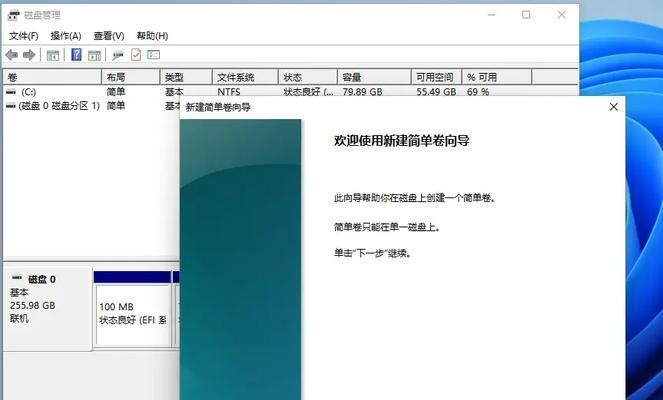The image size is (663, 400).
Task: Select the 100 MB EFI partition block
Action: tap(132, 314)
